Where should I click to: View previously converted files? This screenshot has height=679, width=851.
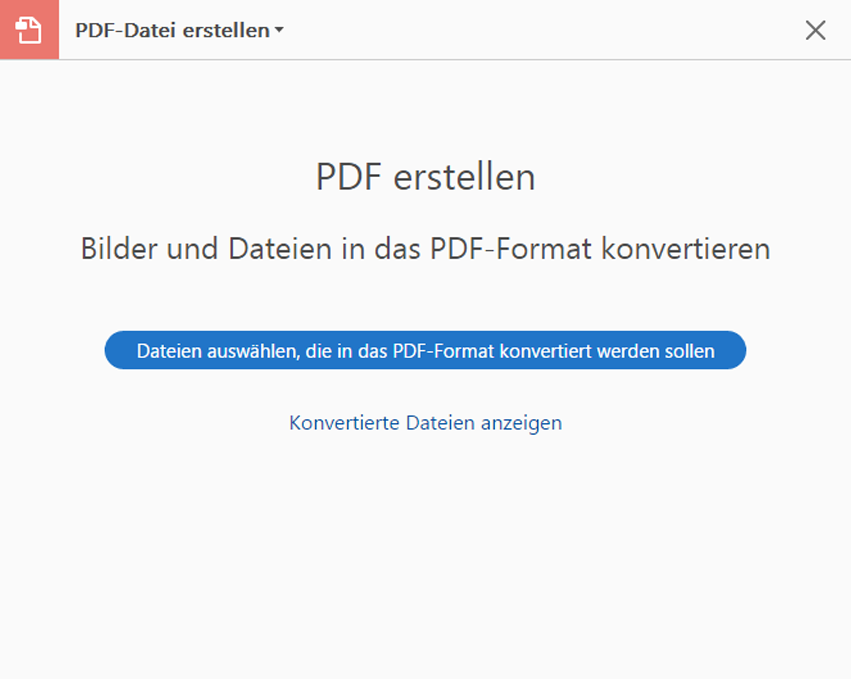(x=426, y=423)
